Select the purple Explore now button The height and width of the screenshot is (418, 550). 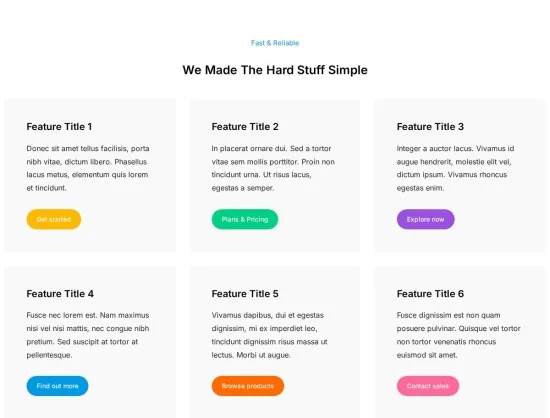click(425, 219)
